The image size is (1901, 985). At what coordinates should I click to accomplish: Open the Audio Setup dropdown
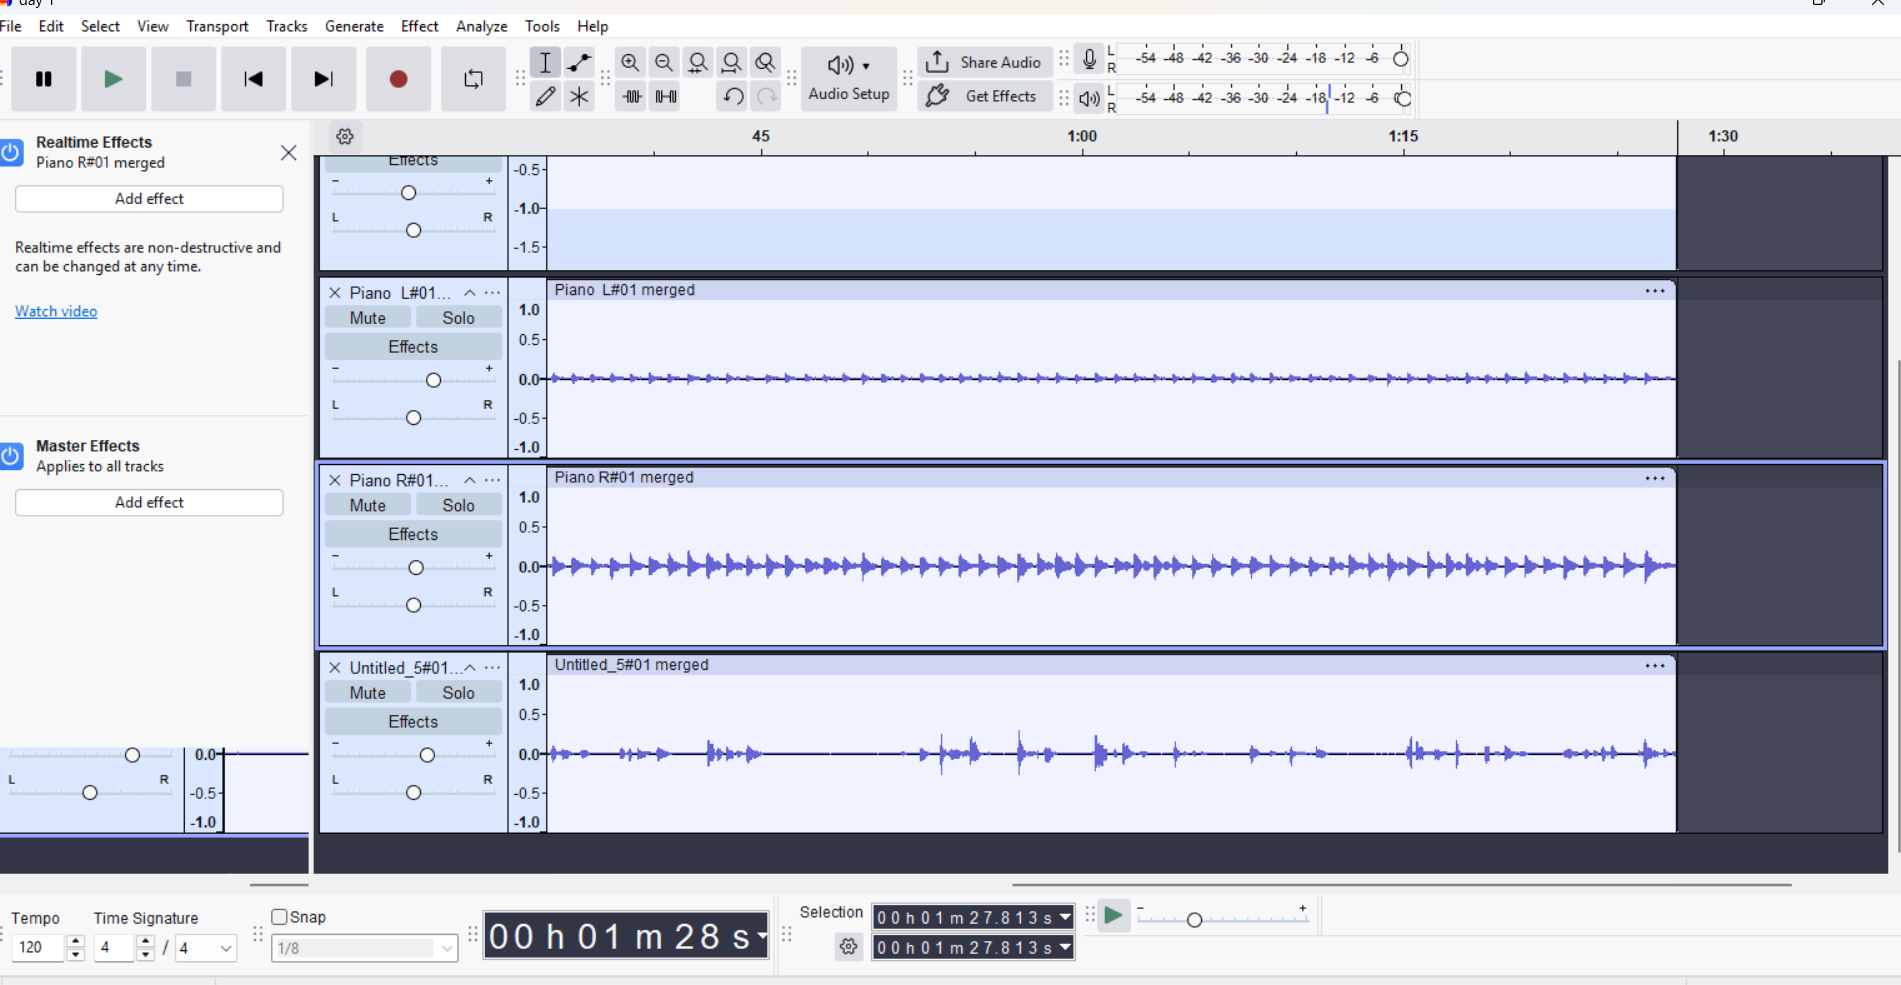pos(849,78)
